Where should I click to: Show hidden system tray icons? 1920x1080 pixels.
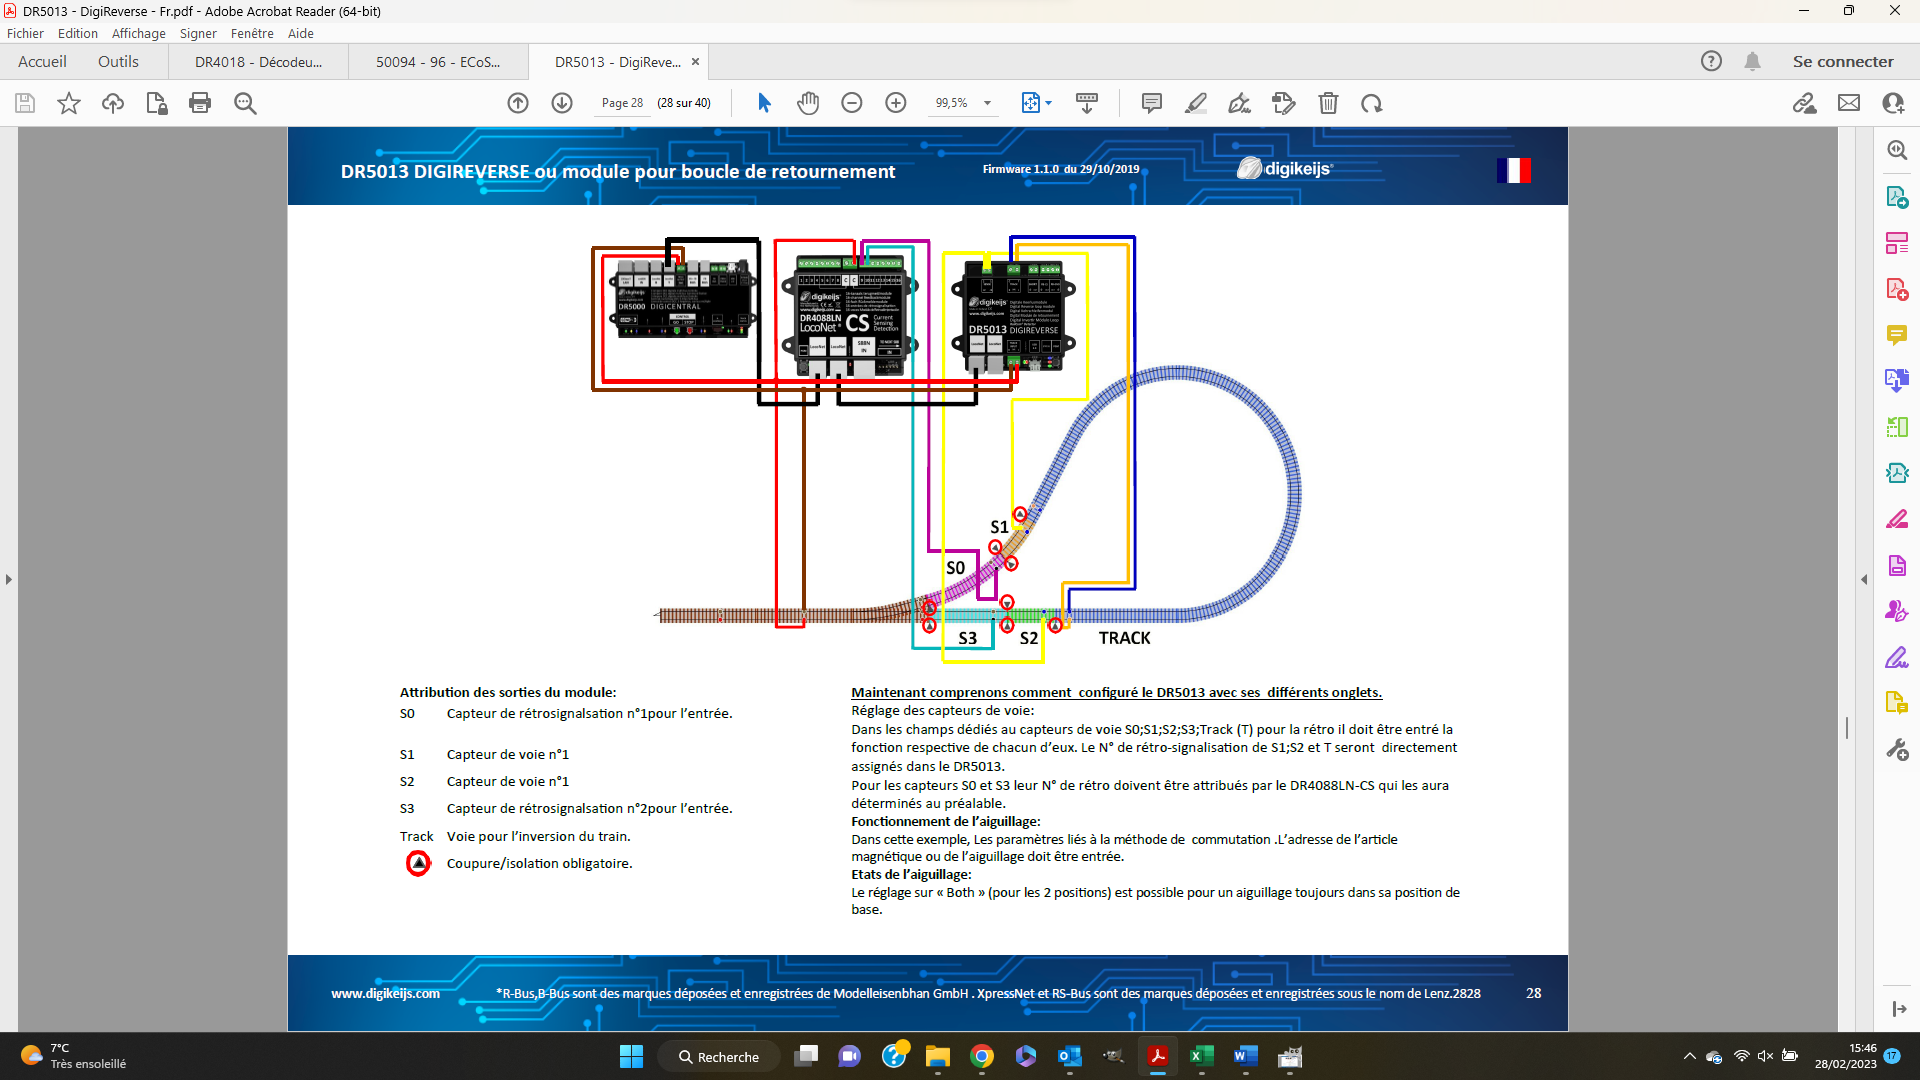(x=1690, y=1057)
